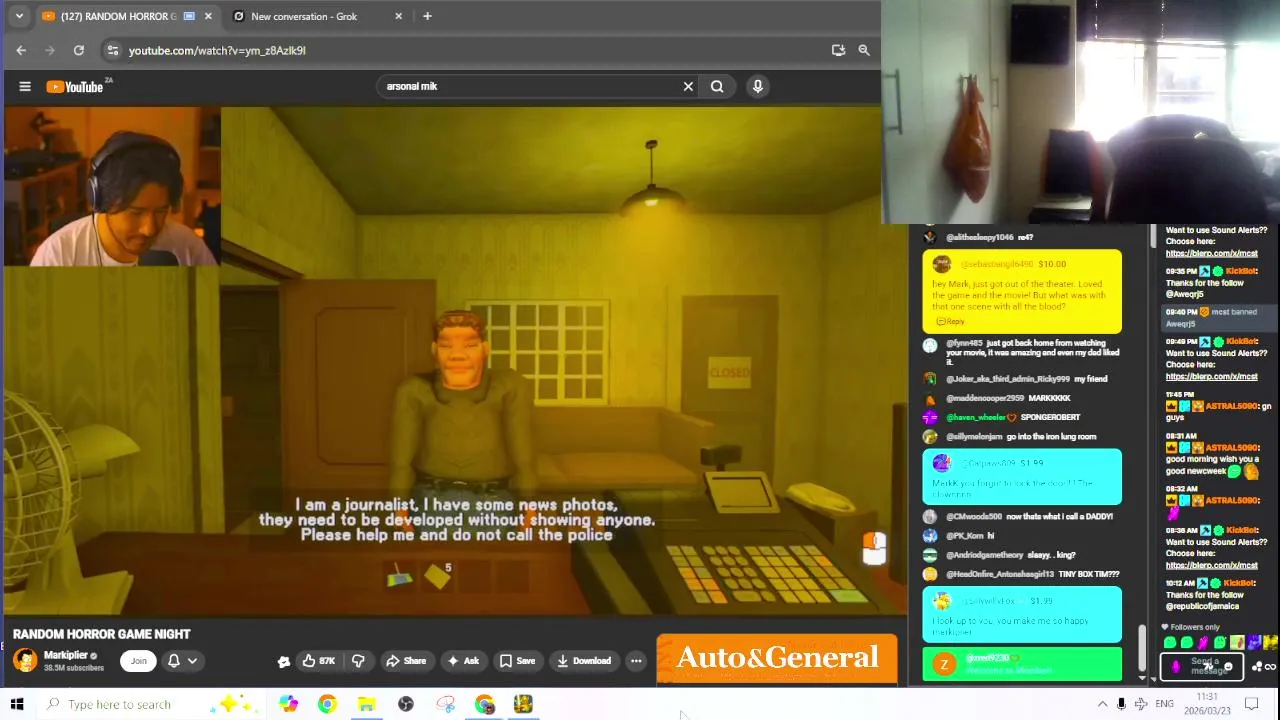Click the video title RANDOM HORROR GAME NIGHT
Viewport: 1280px width, 720px height.
[x=102, y=634]
